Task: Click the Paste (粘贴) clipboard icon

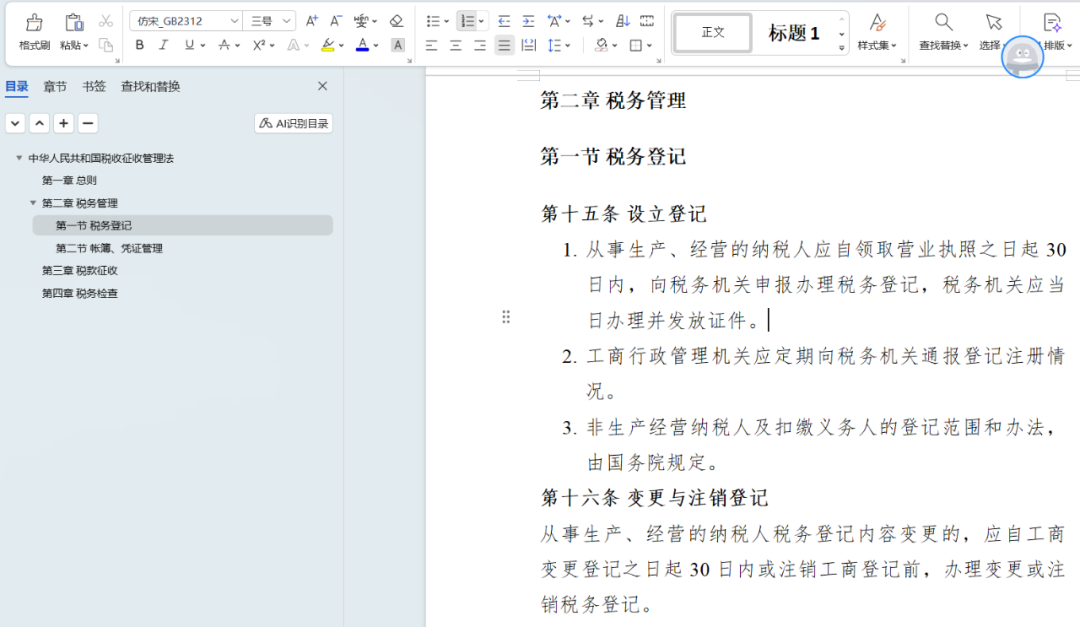Action: pyautogui.click(x=74, y=23)
